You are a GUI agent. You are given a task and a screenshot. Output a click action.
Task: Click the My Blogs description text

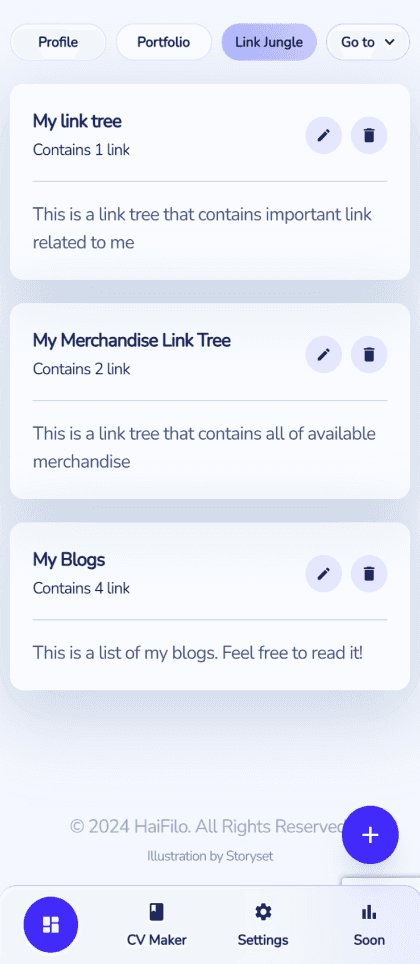pyautogui.click(x=198, y=652)
